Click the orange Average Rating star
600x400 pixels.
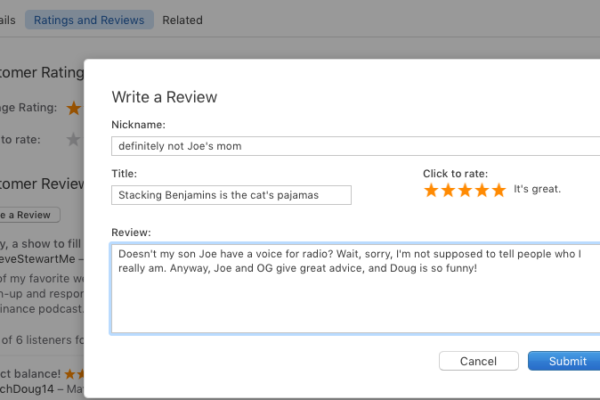[x=73, y=108]
